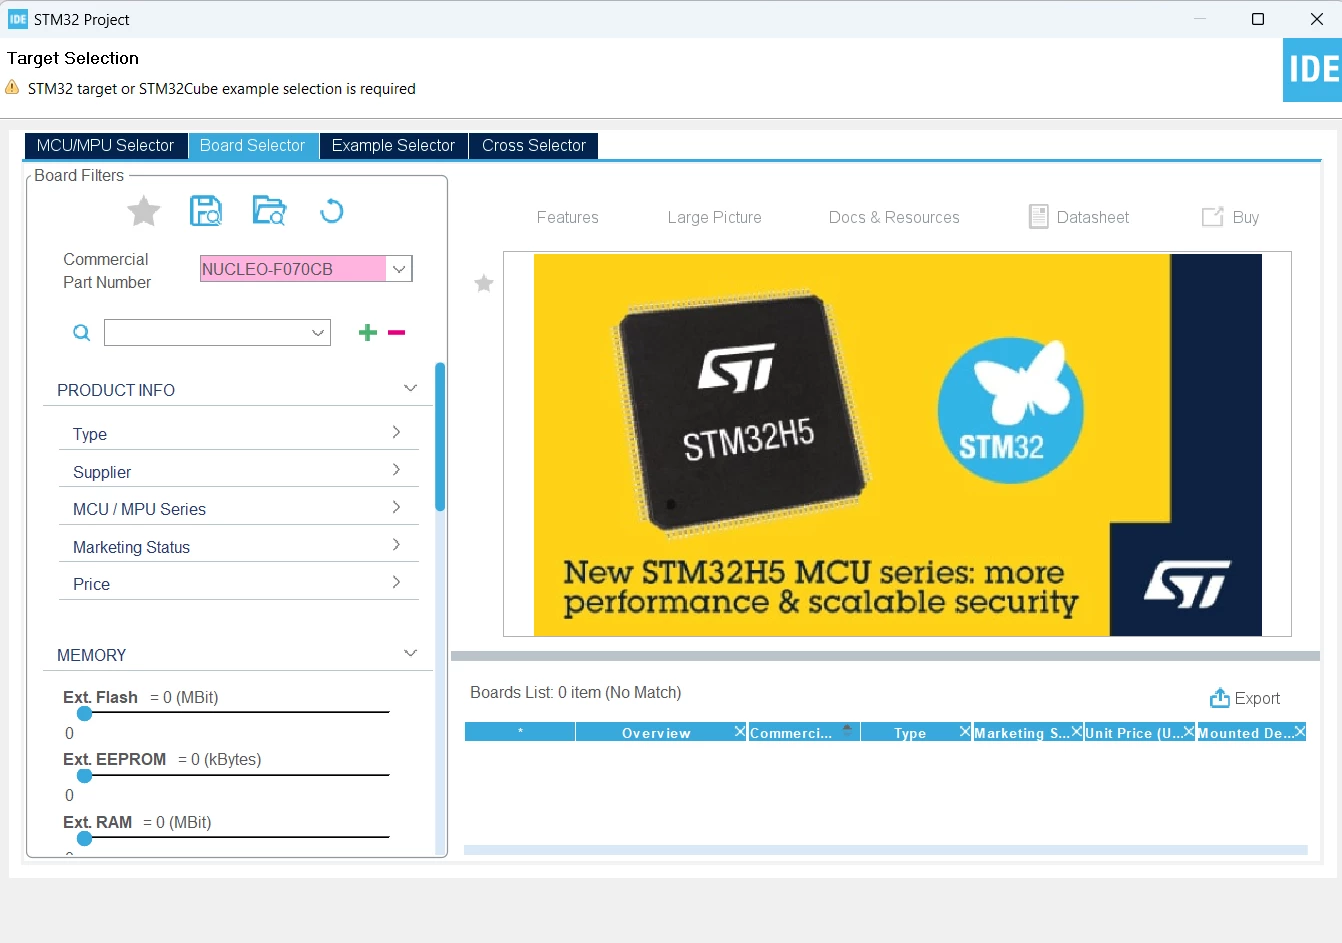The image size is (1342, 943).
Task: Expand the Price filter row
Action: pyautogui.click(x=238, y=584)
